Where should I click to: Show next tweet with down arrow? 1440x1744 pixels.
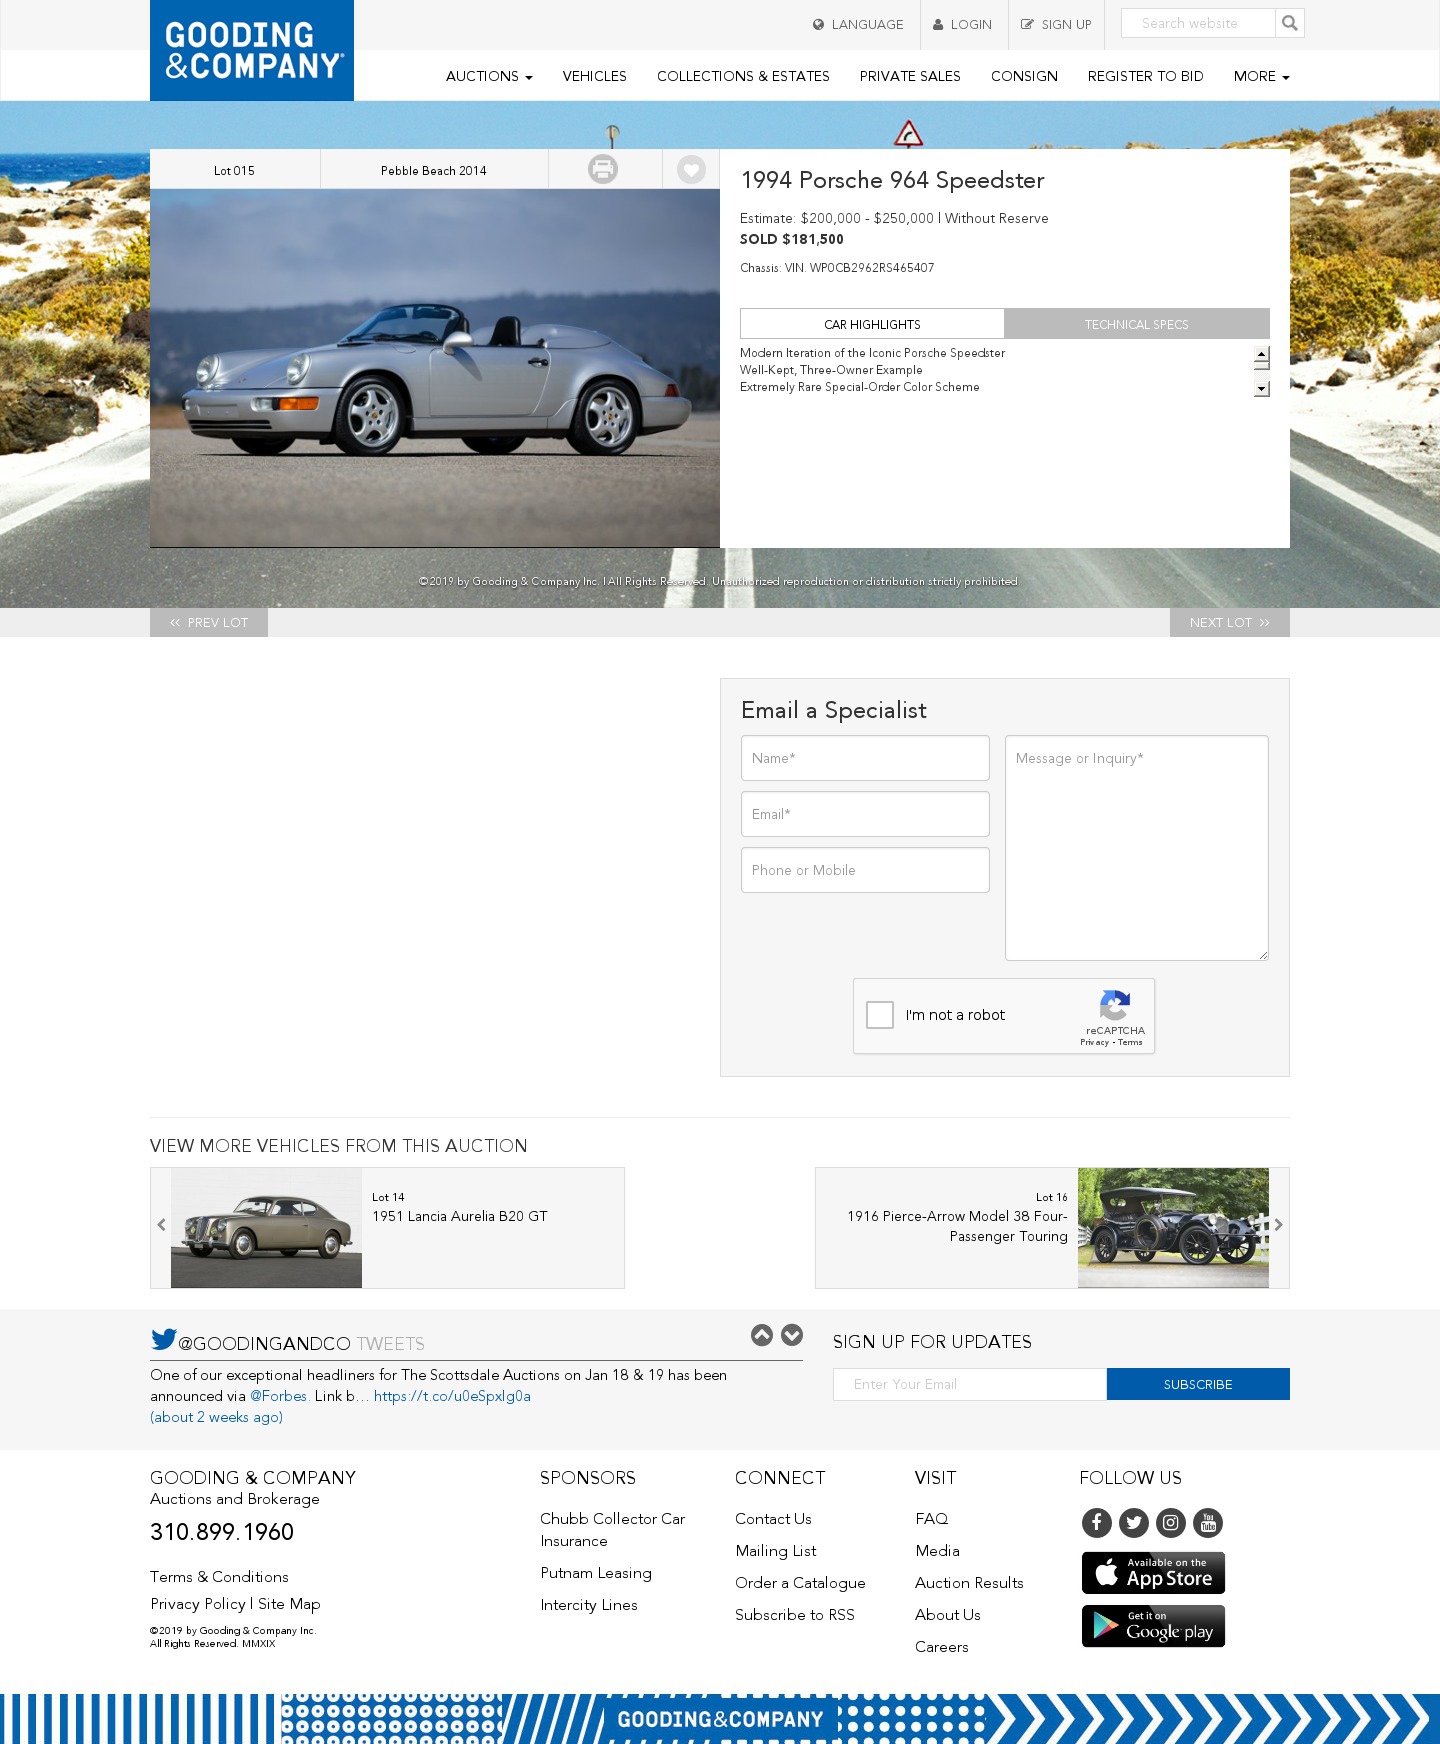point(792,1335)
